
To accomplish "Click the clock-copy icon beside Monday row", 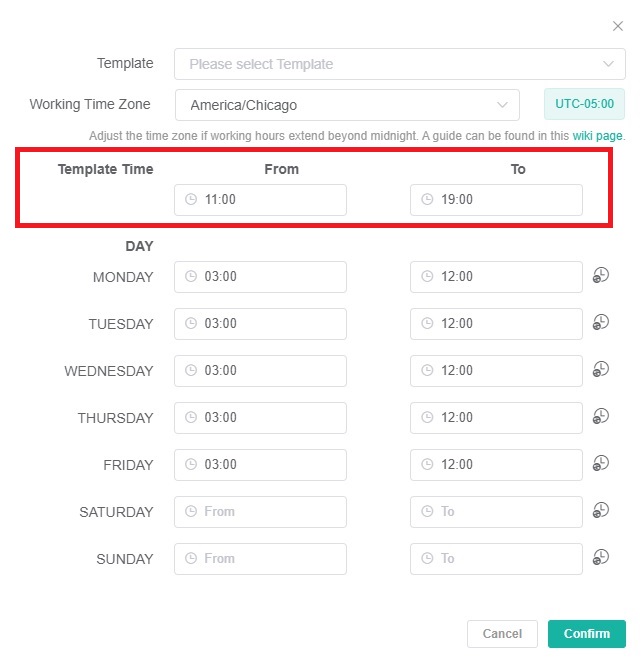I will [601, 276].
